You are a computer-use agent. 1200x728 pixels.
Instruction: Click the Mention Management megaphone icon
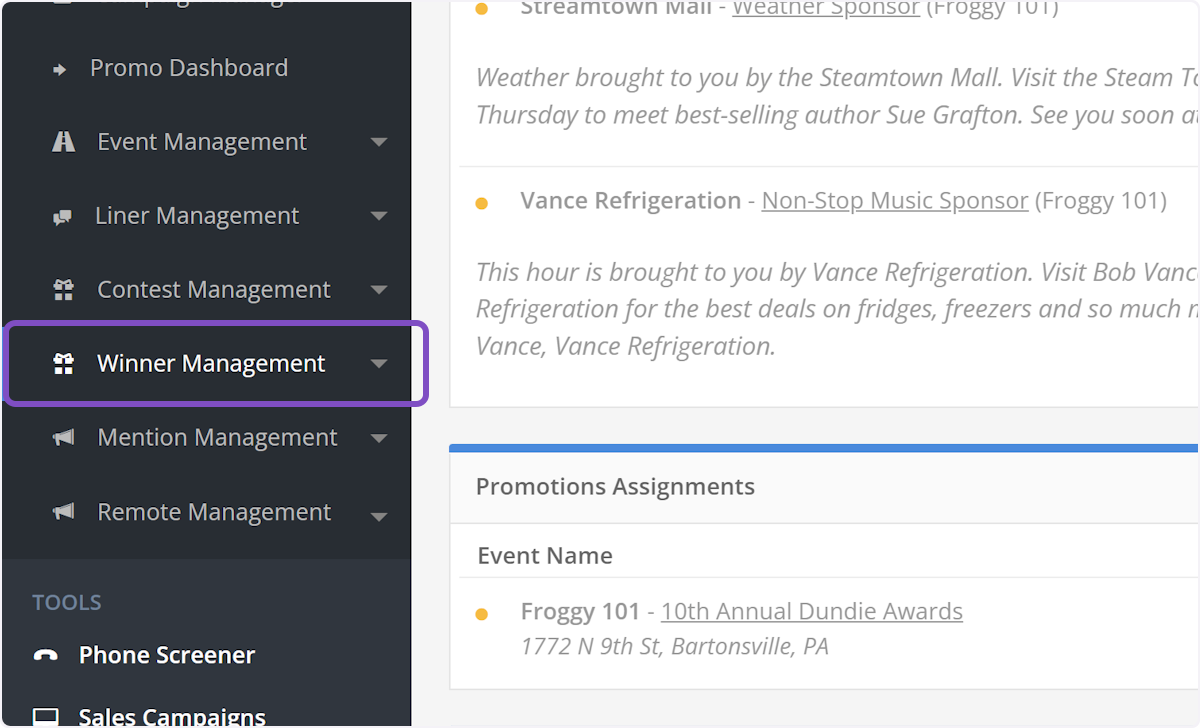pos(63,437)
